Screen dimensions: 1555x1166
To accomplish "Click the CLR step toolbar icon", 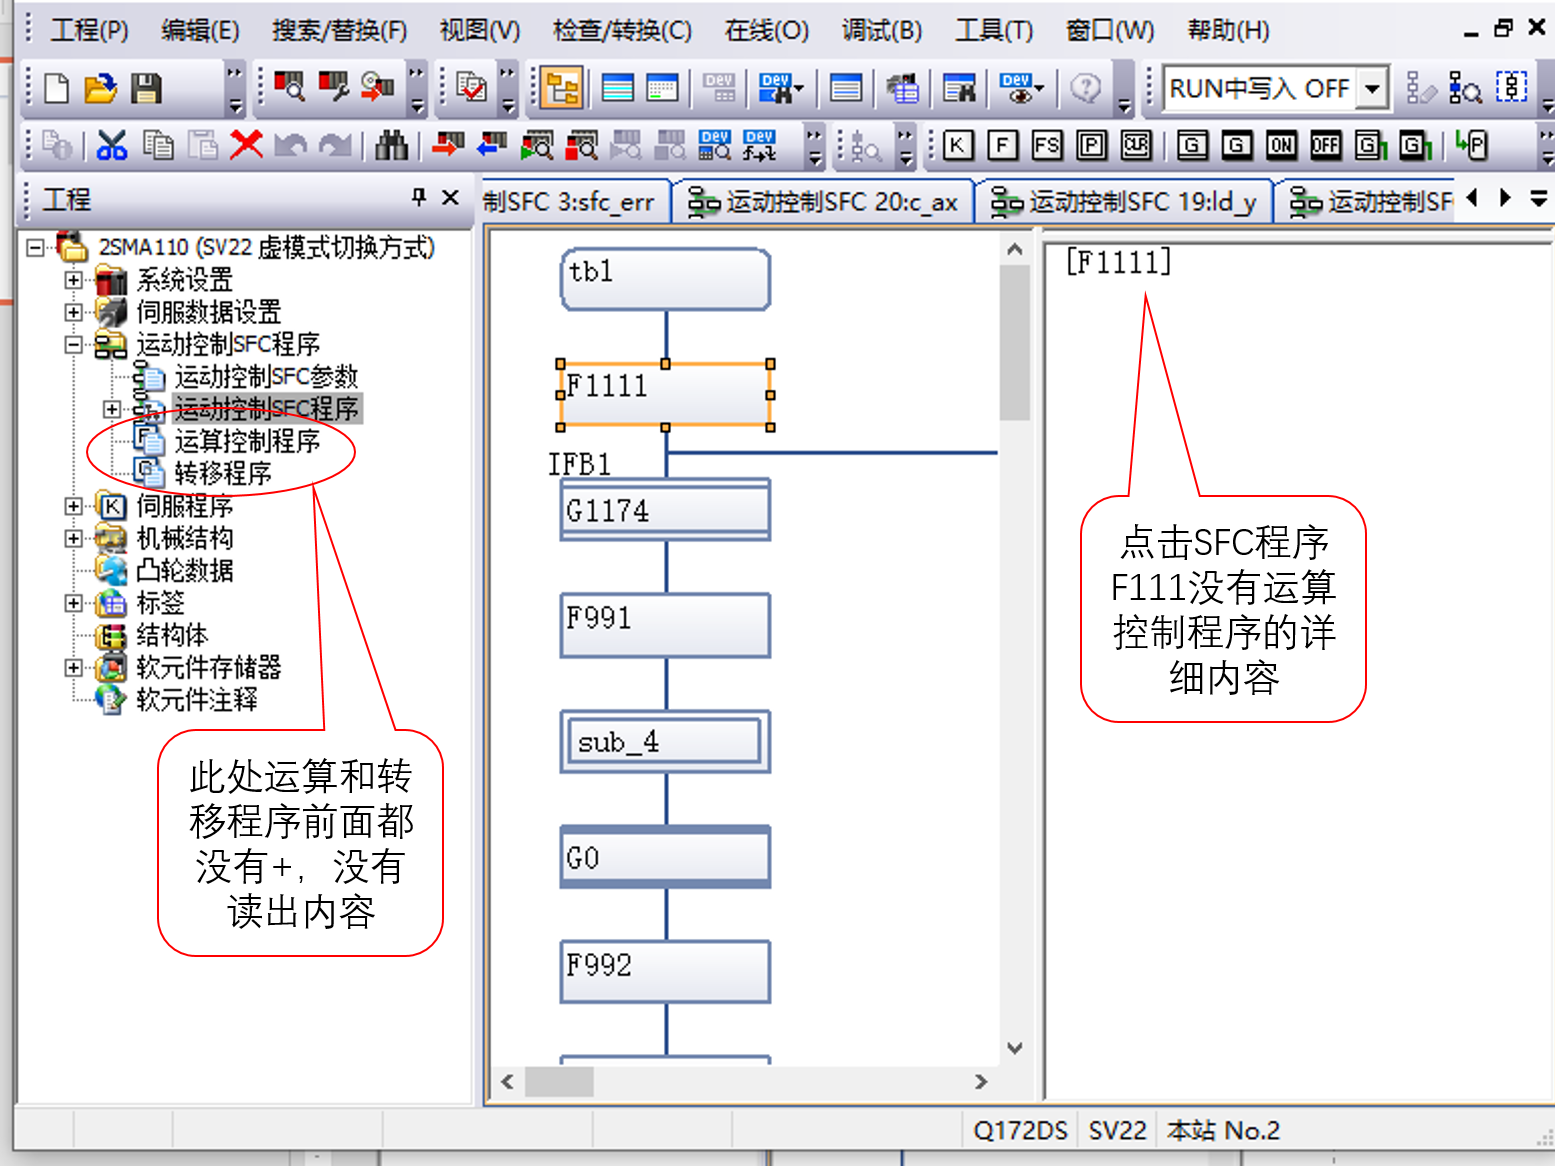I will 1136,146.
